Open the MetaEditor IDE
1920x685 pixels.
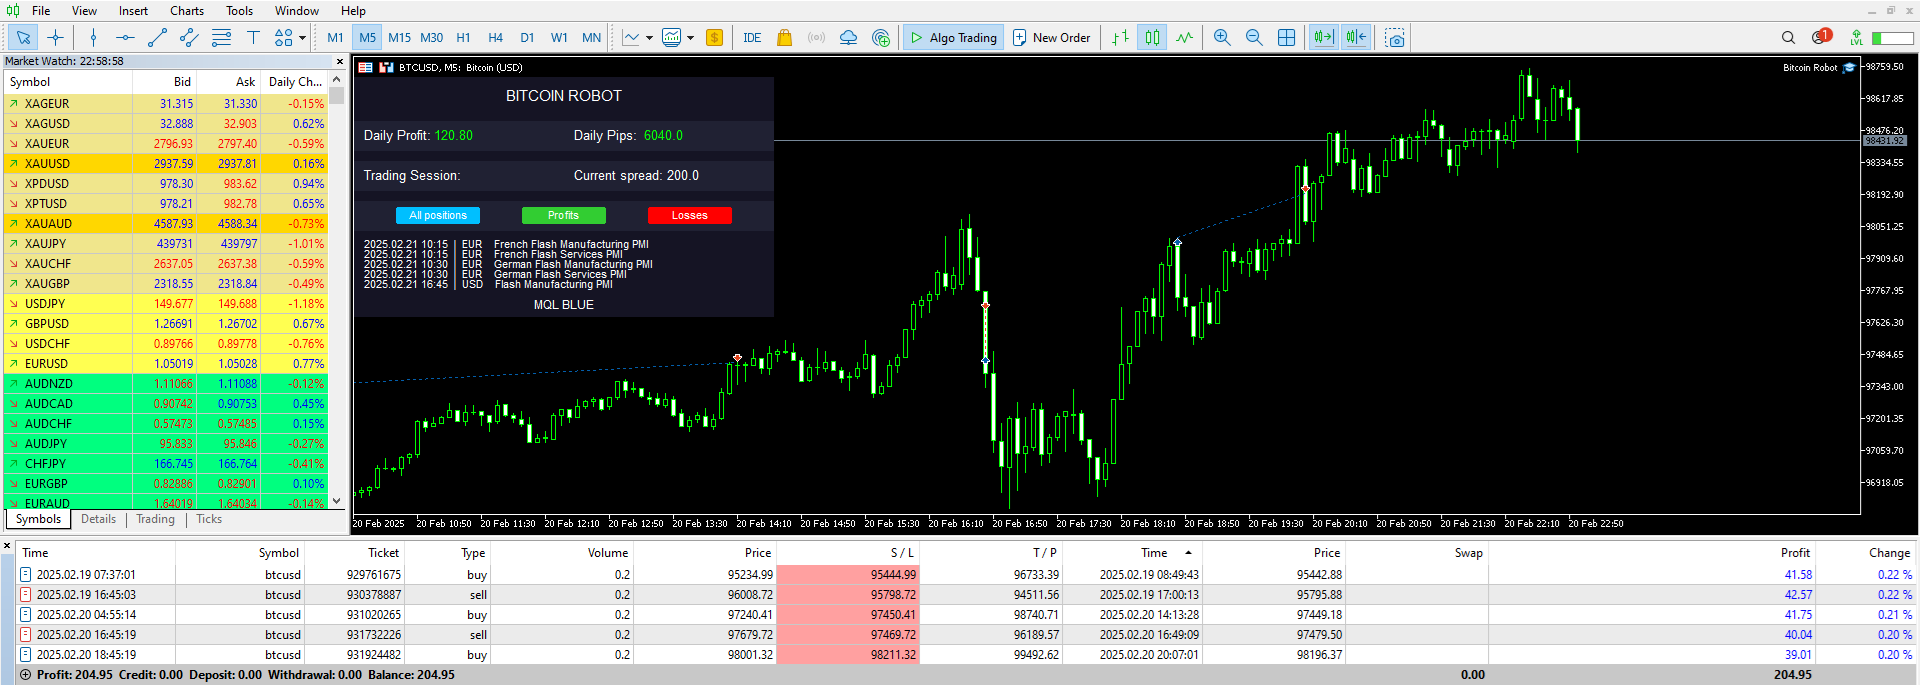coord(752,38)
